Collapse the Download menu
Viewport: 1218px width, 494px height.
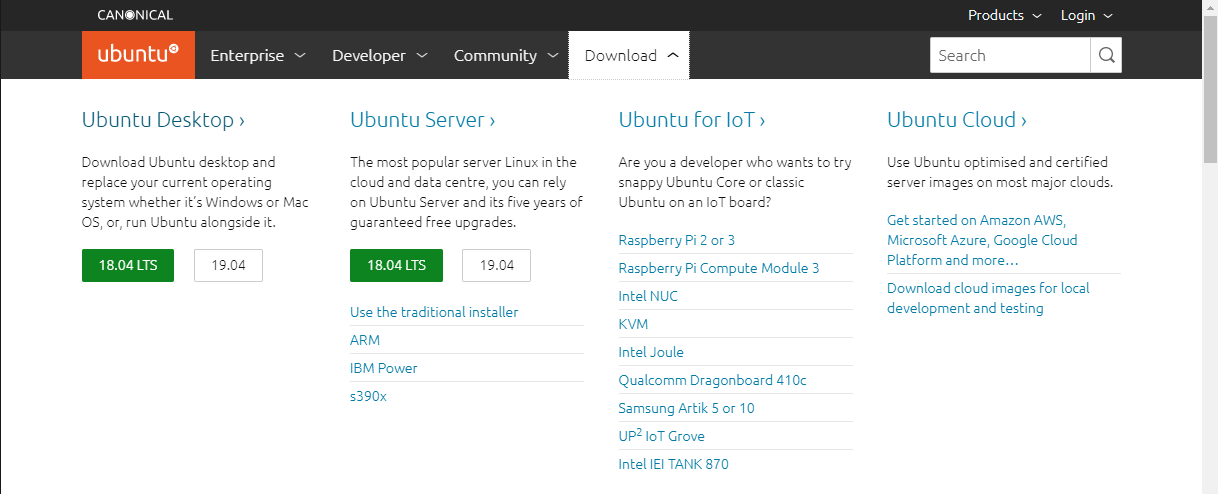point(629,55)
